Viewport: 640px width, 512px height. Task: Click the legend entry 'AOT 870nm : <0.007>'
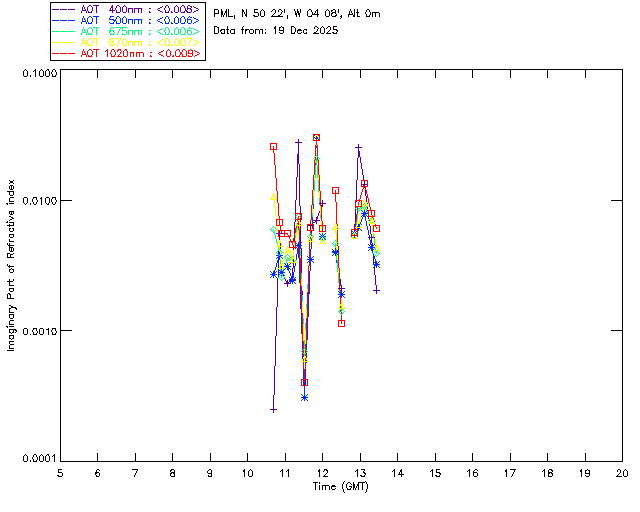pos(140,42)
